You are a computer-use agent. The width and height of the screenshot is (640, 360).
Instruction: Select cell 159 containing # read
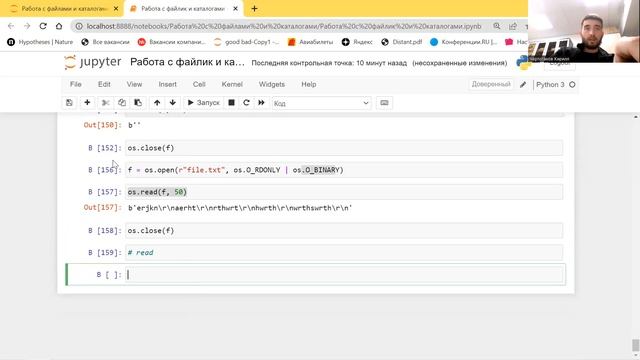[x=344, y=253]
